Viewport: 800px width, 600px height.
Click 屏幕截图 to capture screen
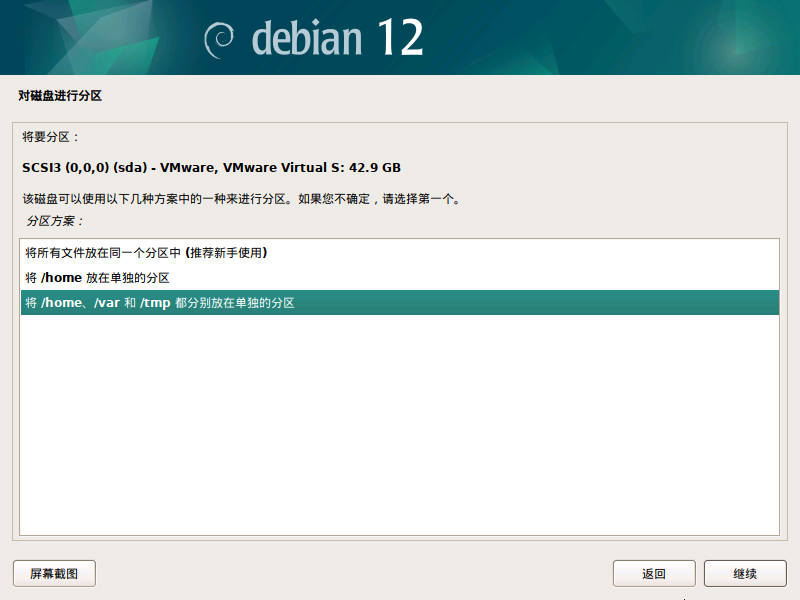click(53, 573)
